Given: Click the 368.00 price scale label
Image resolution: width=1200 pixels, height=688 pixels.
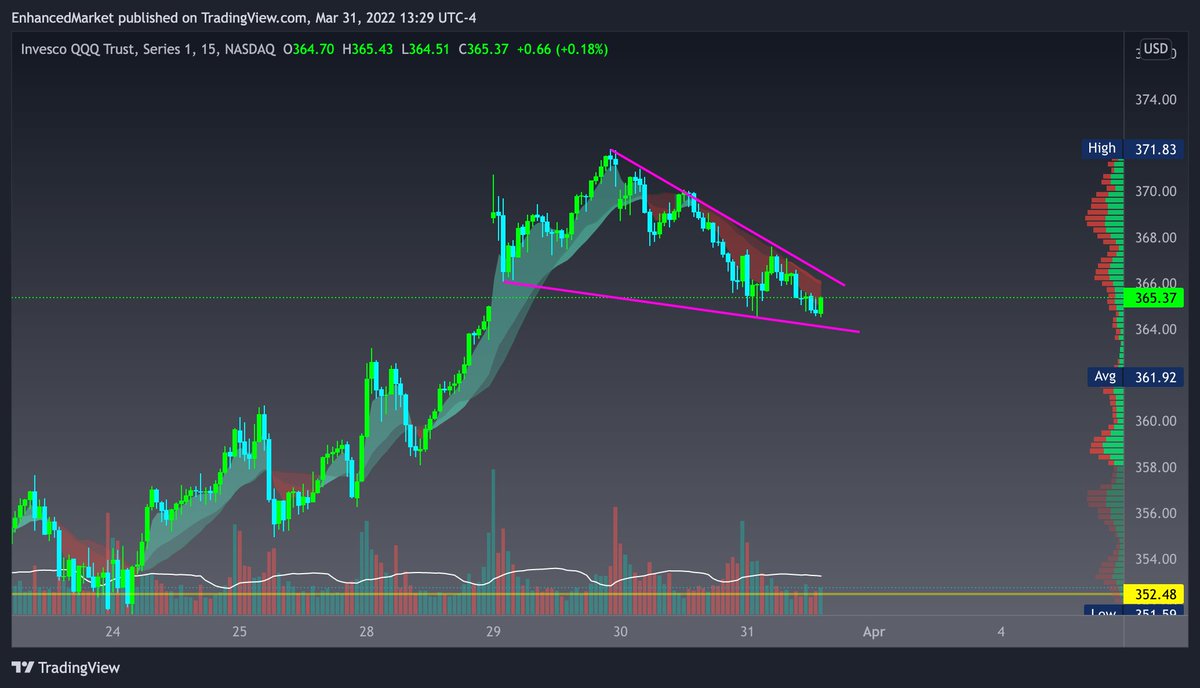Looking at the screenshot, I should tap(1154, 238).
